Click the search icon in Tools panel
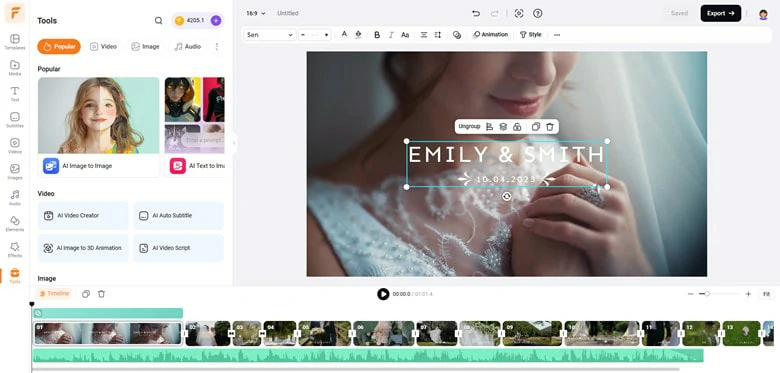The image size is (780, 373). pyautogui.click(x=158, y=20)
